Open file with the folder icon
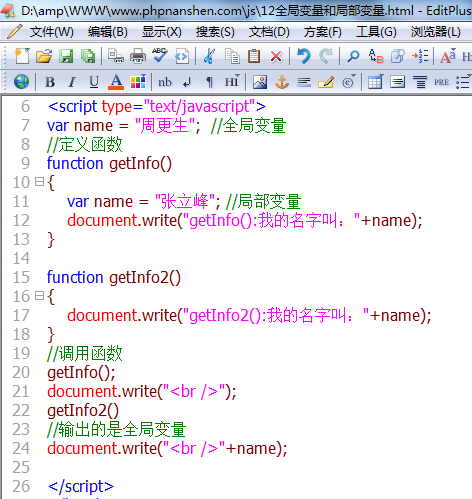The width and height of the screenshot is (472, 499). 44,56
